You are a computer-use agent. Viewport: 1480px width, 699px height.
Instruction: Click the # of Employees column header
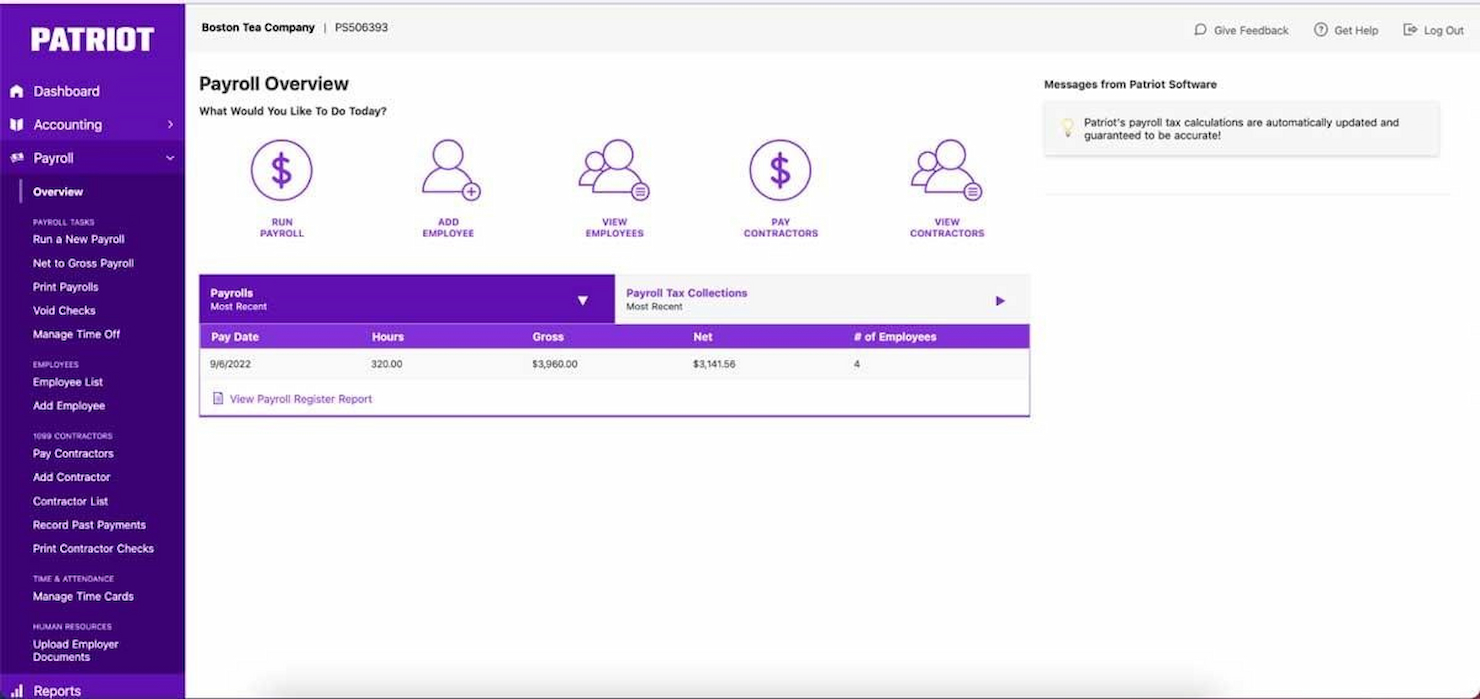pos(895,337)
